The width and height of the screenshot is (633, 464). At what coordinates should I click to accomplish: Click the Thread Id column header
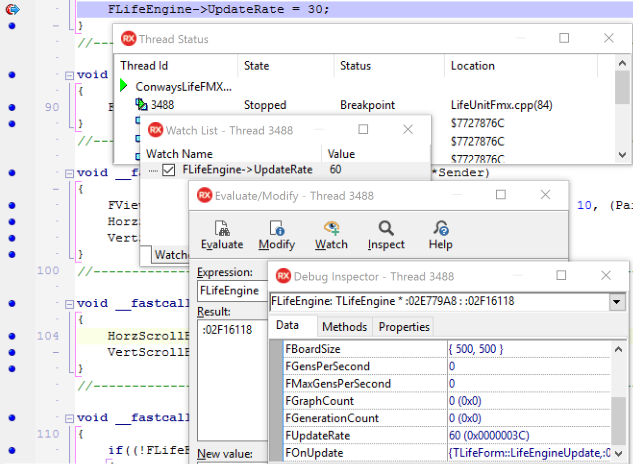pyautogui.click(x=177, y=66)
